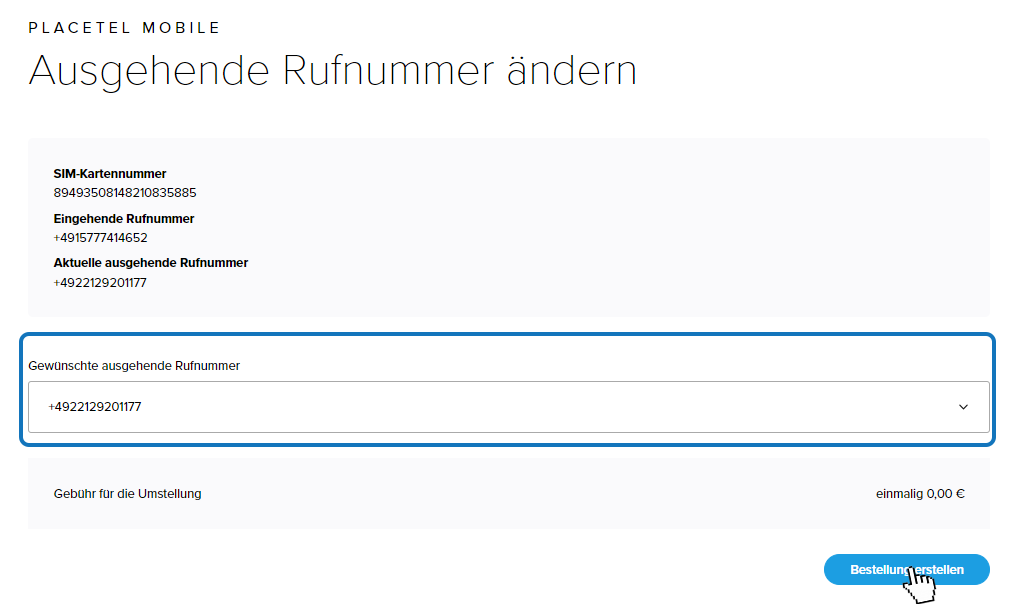Click the 0,00 € fee amount
Image resolution: width=1010 pixels, height=604 pixels.
click(946, 494)
